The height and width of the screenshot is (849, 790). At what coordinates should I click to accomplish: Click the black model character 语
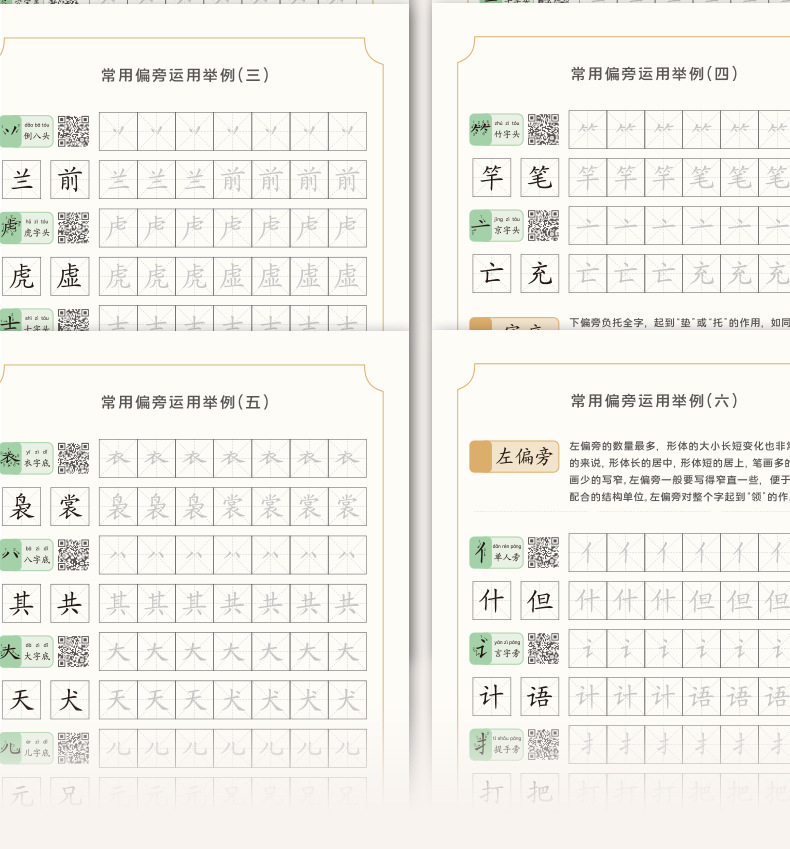pyautogui.click(x=539, y=696)
